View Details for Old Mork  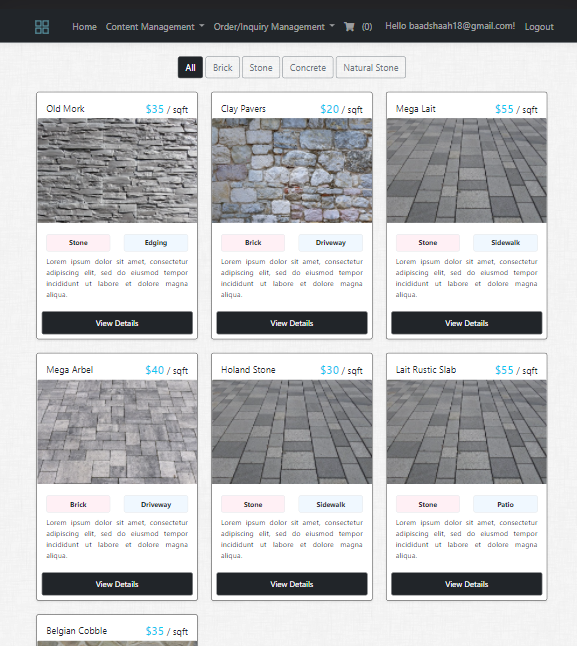117,323
